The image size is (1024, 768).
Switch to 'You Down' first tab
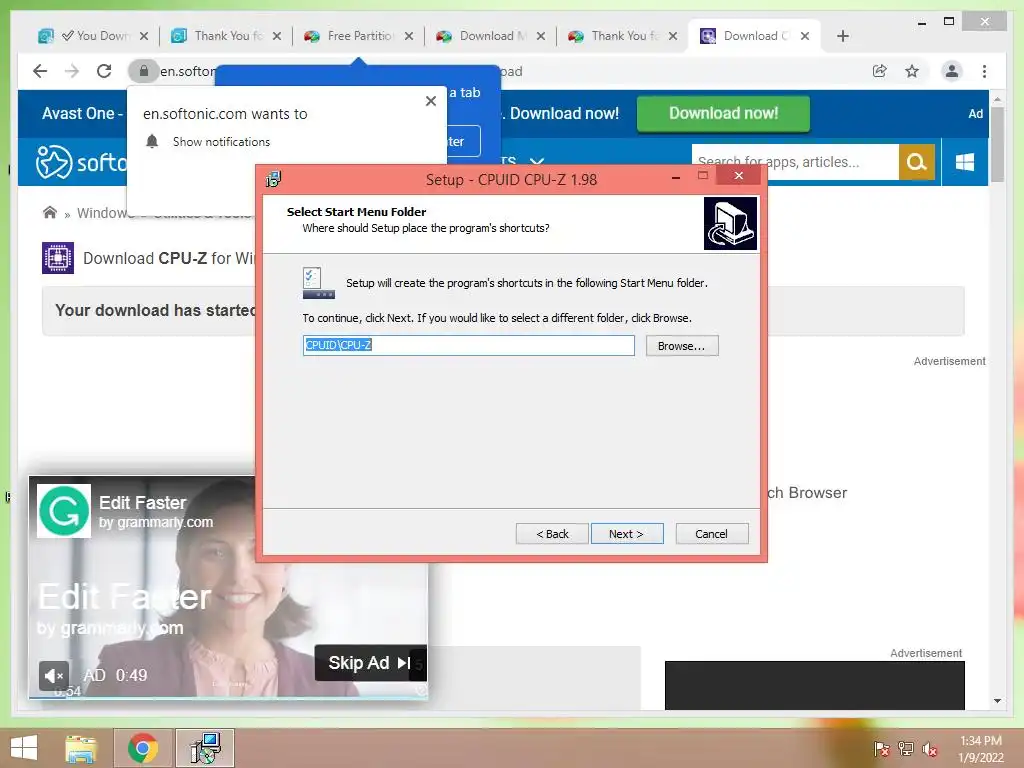click(93, 36)
